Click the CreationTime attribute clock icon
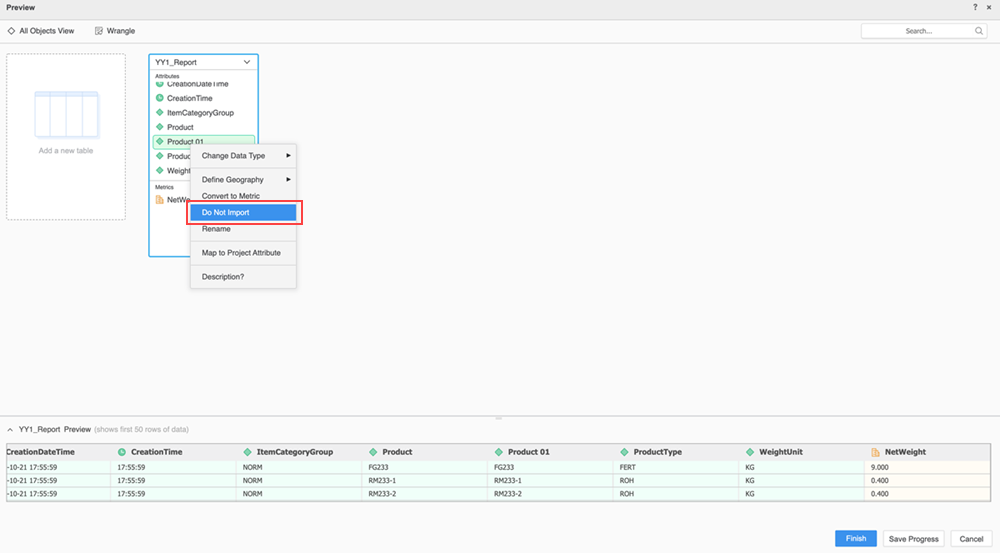The image size is (1000, 553). [x=159, y=98]
